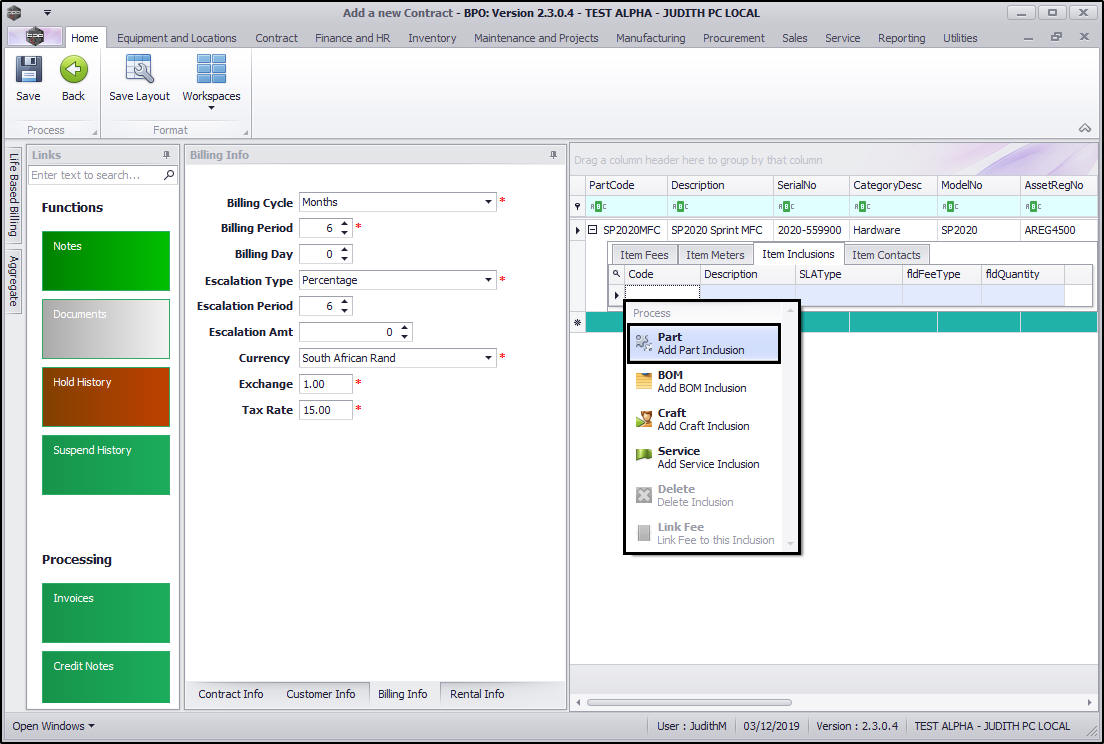Viewport: 1104px width, 744px height.
Task: Click the Links search text field
Action: [96, 175]
